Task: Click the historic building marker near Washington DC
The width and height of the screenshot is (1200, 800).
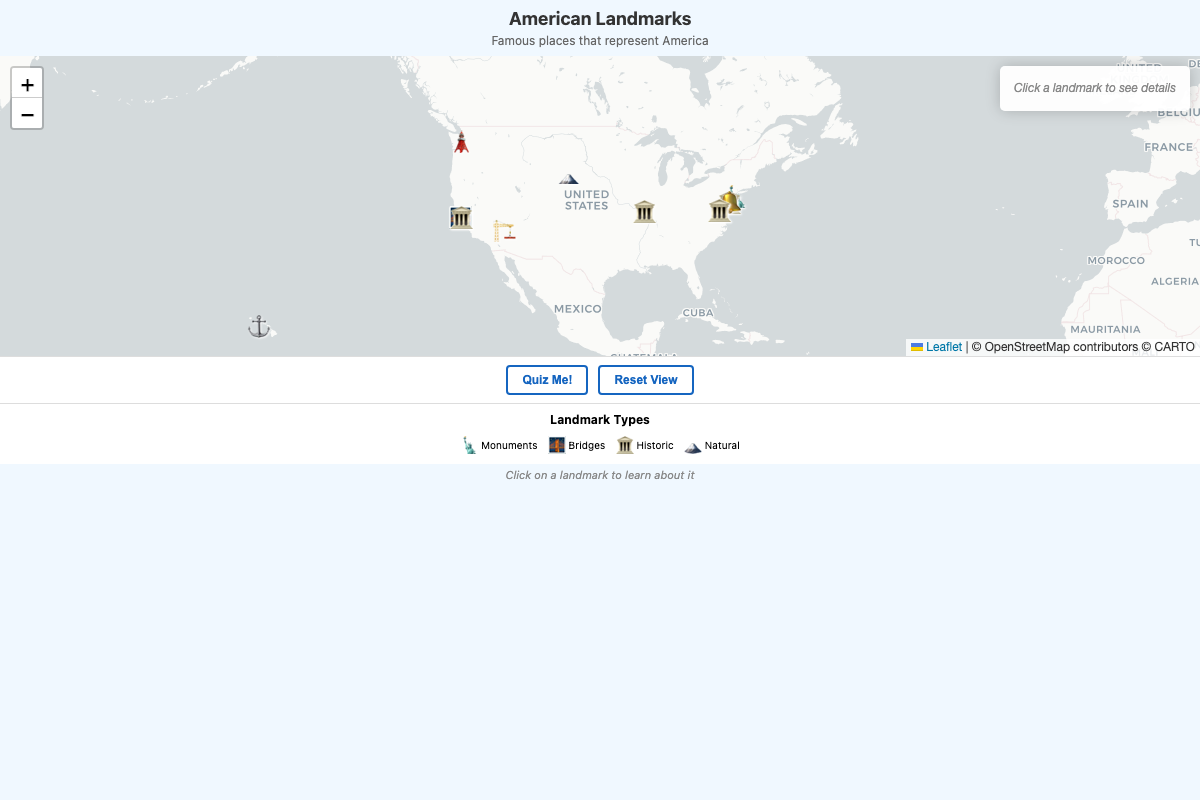Action: tap(718, 210)
